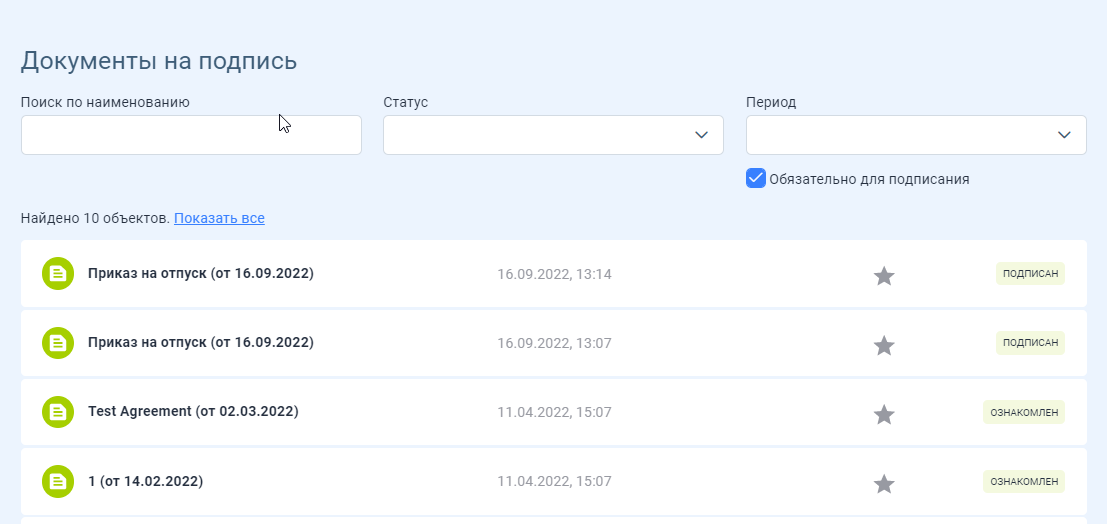Image resolution: width=1107 pixels, height=524 pixels.
Task: Star the 13:14 Приказ на отпуск document
Action: click(x=884, y=275)
